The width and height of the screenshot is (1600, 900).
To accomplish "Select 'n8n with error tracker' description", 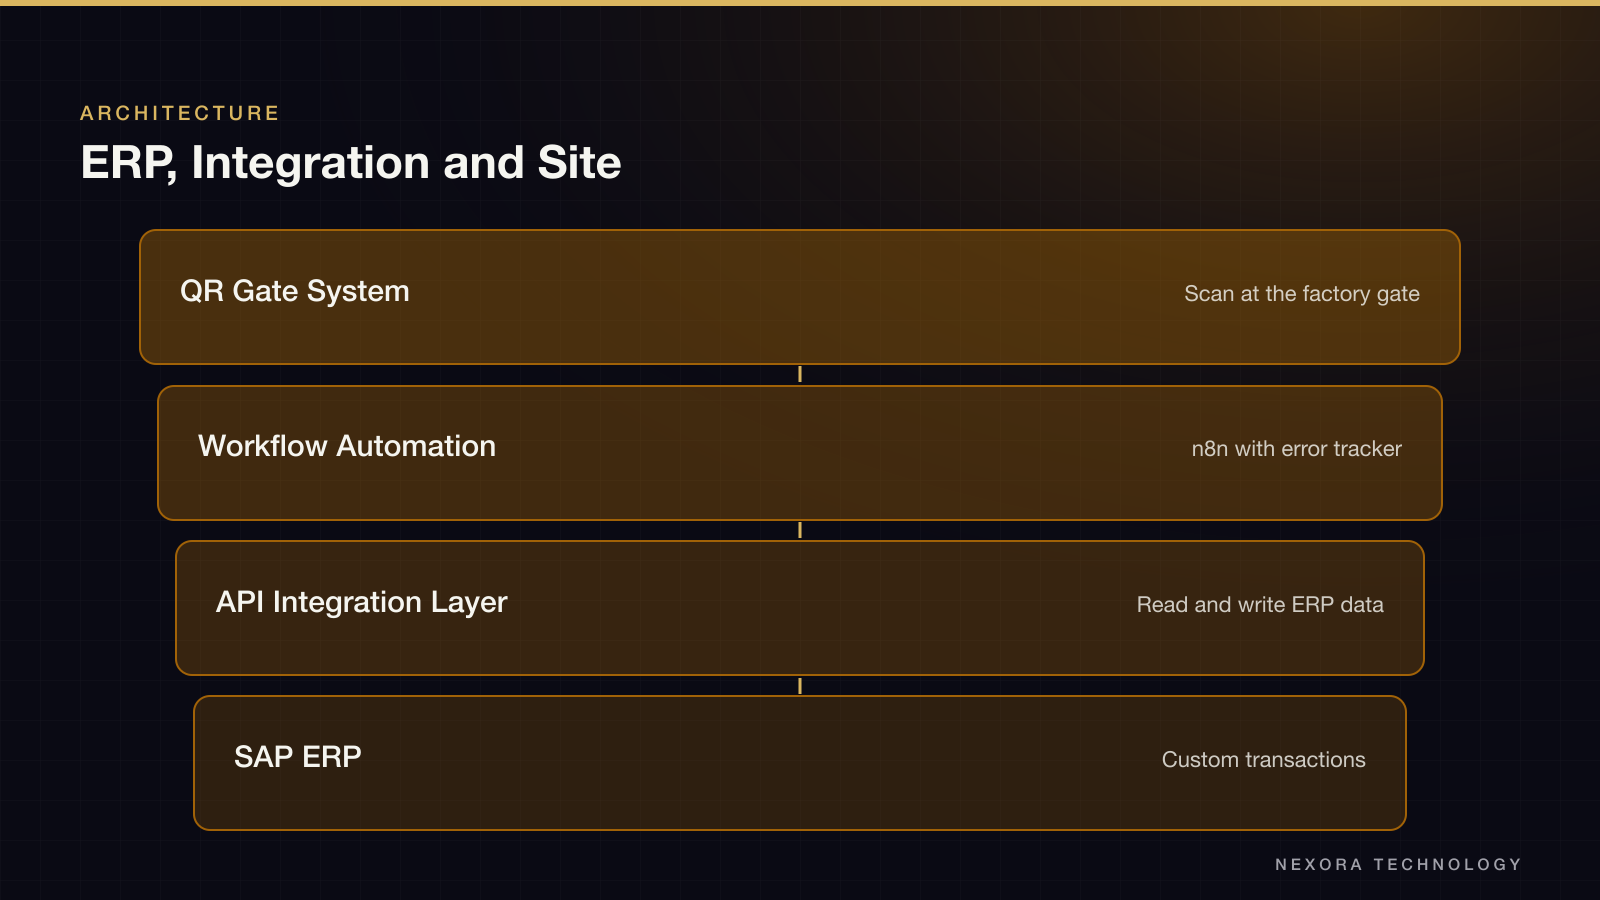I will coord(1297,449).
